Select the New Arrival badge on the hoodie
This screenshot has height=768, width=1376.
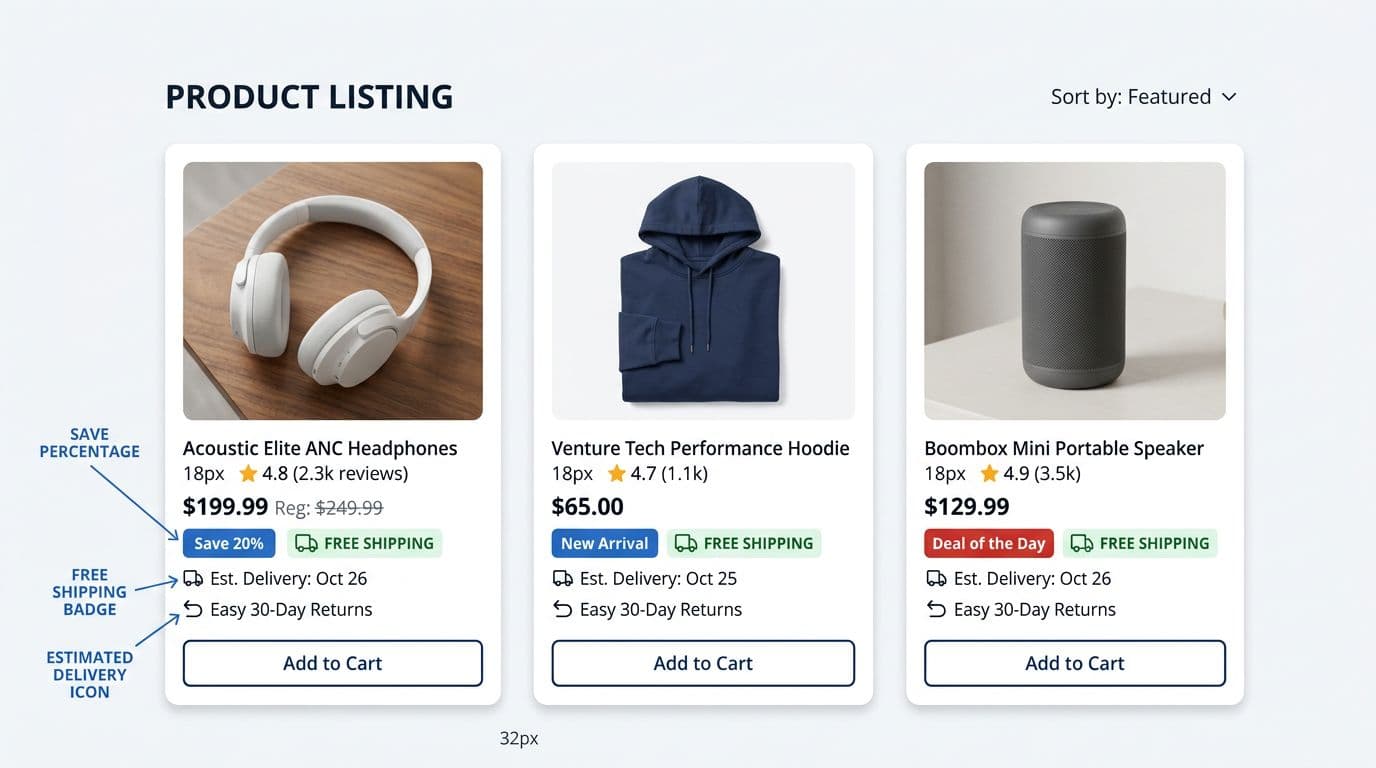tap(604, 543)
